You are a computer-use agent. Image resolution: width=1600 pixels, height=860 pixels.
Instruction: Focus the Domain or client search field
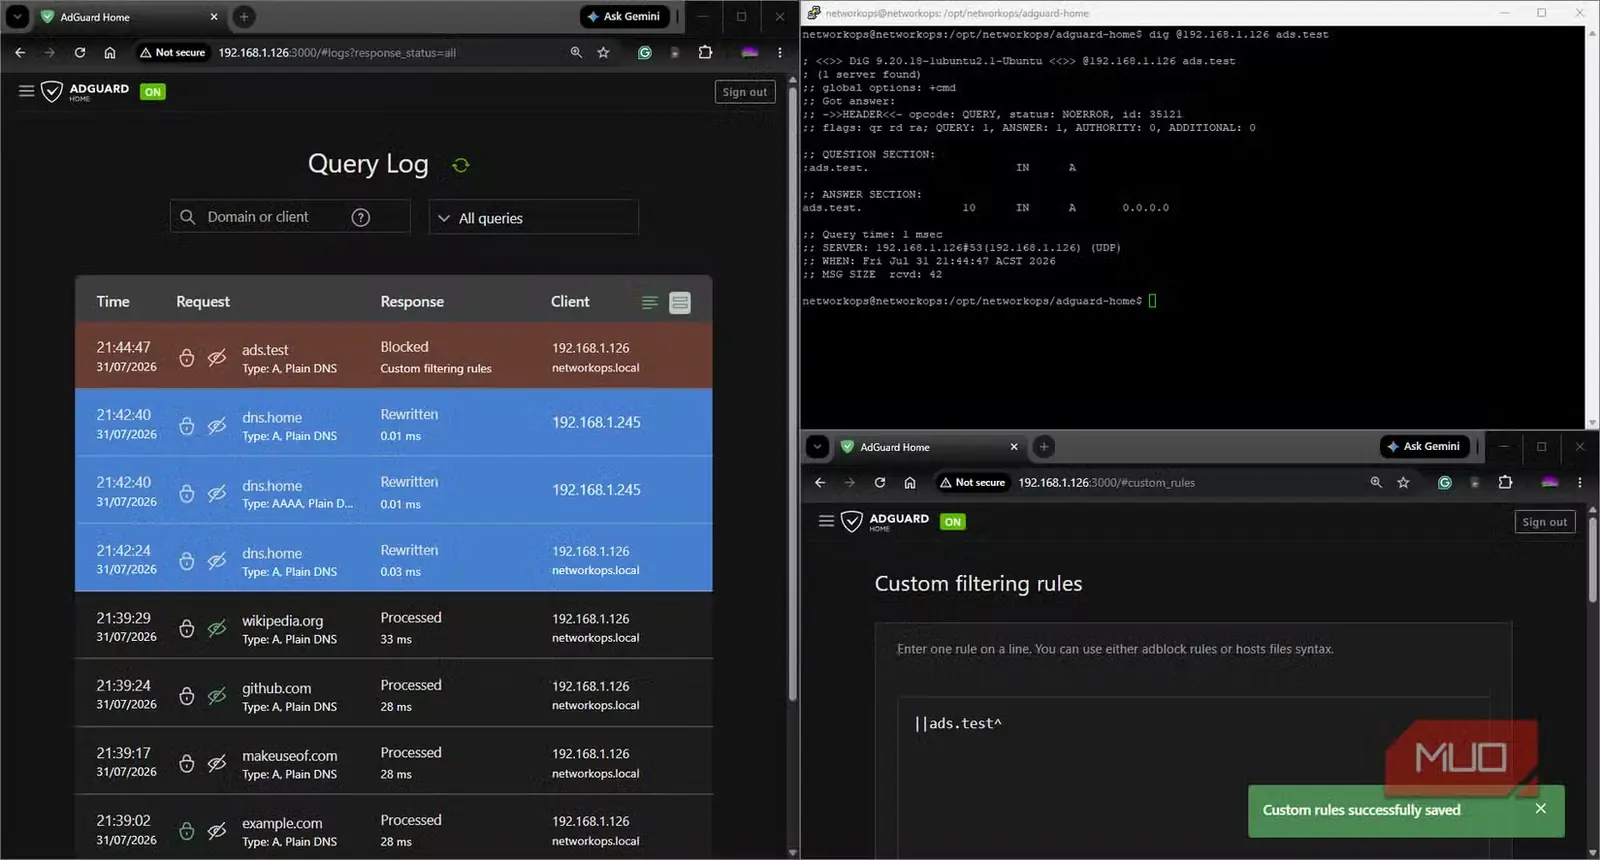click(x=290, y=217)
